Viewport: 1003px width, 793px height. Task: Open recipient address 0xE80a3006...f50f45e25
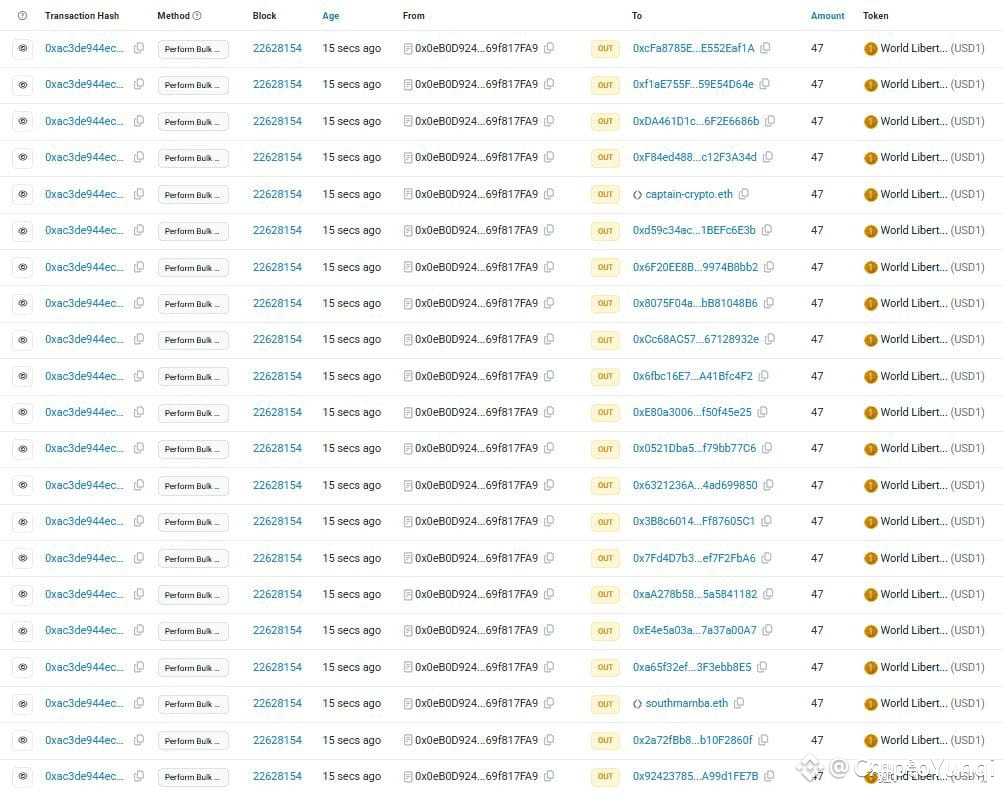(692, 412)
